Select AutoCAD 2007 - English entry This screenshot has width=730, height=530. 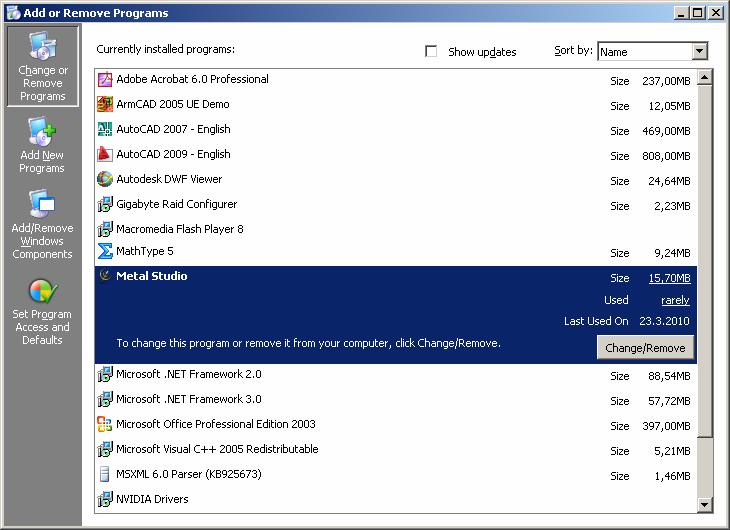click(x=396, y=129)
